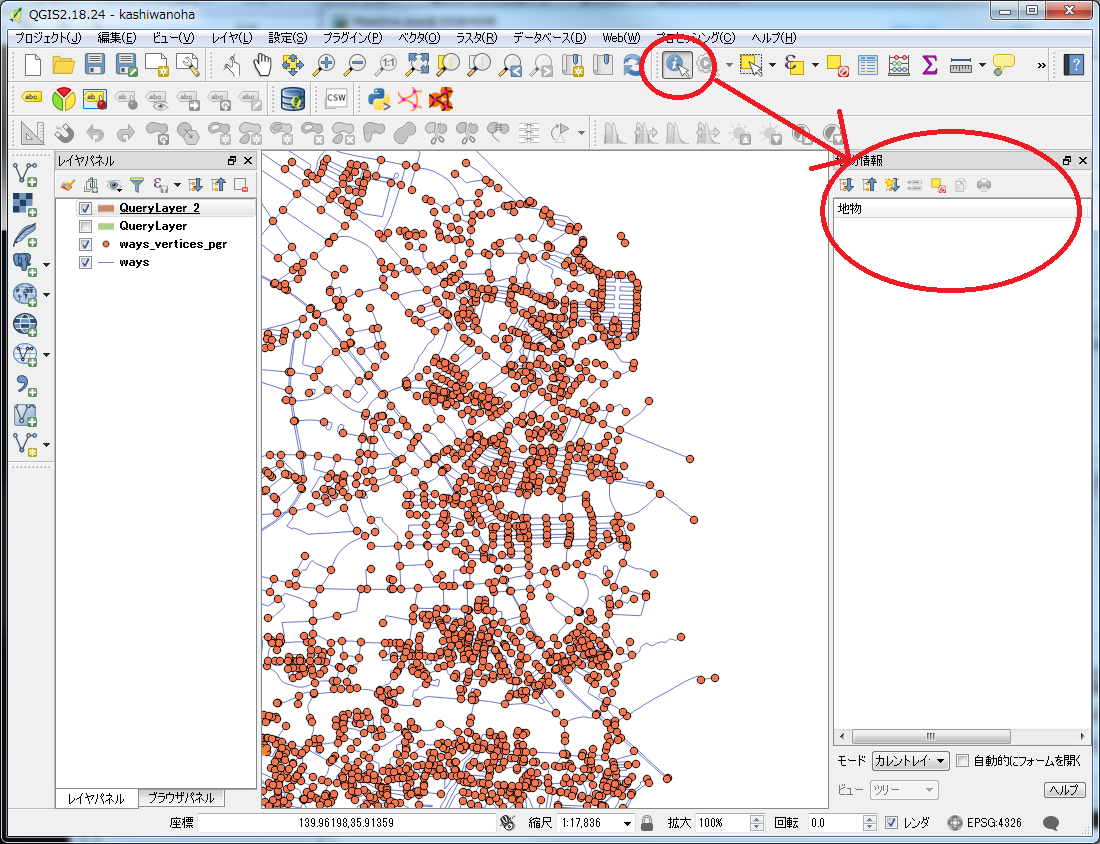Click the Open Attribute Table icon
1100x844 pixels.
pos(867,65)
